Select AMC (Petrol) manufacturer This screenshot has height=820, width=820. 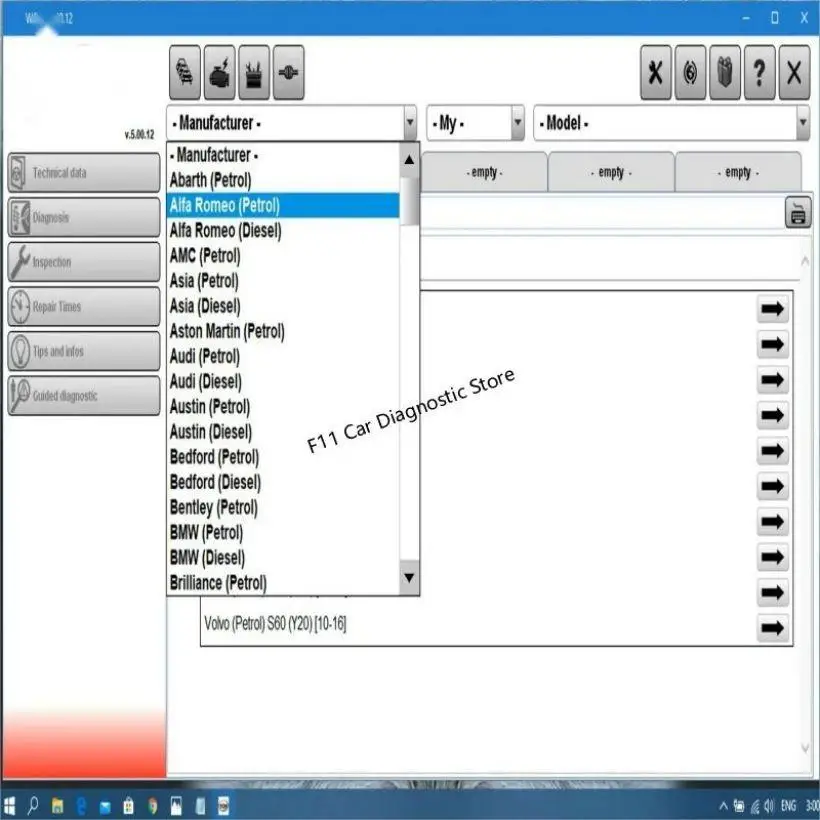coord(283,255)
